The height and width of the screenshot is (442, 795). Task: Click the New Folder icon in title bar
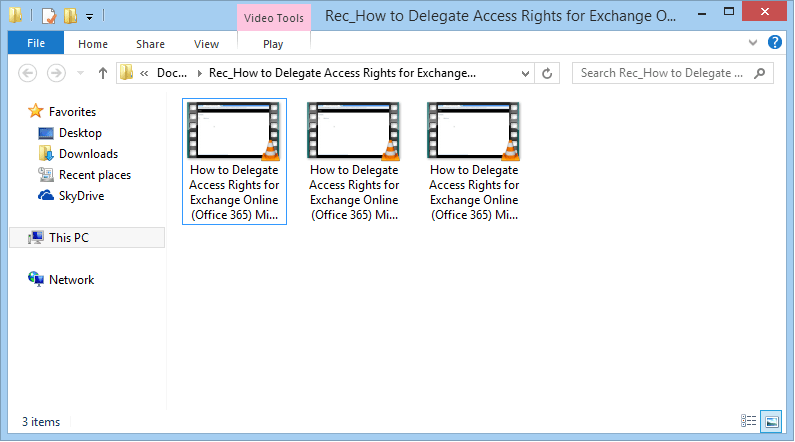pyautogui.click(x=69, y=16)
